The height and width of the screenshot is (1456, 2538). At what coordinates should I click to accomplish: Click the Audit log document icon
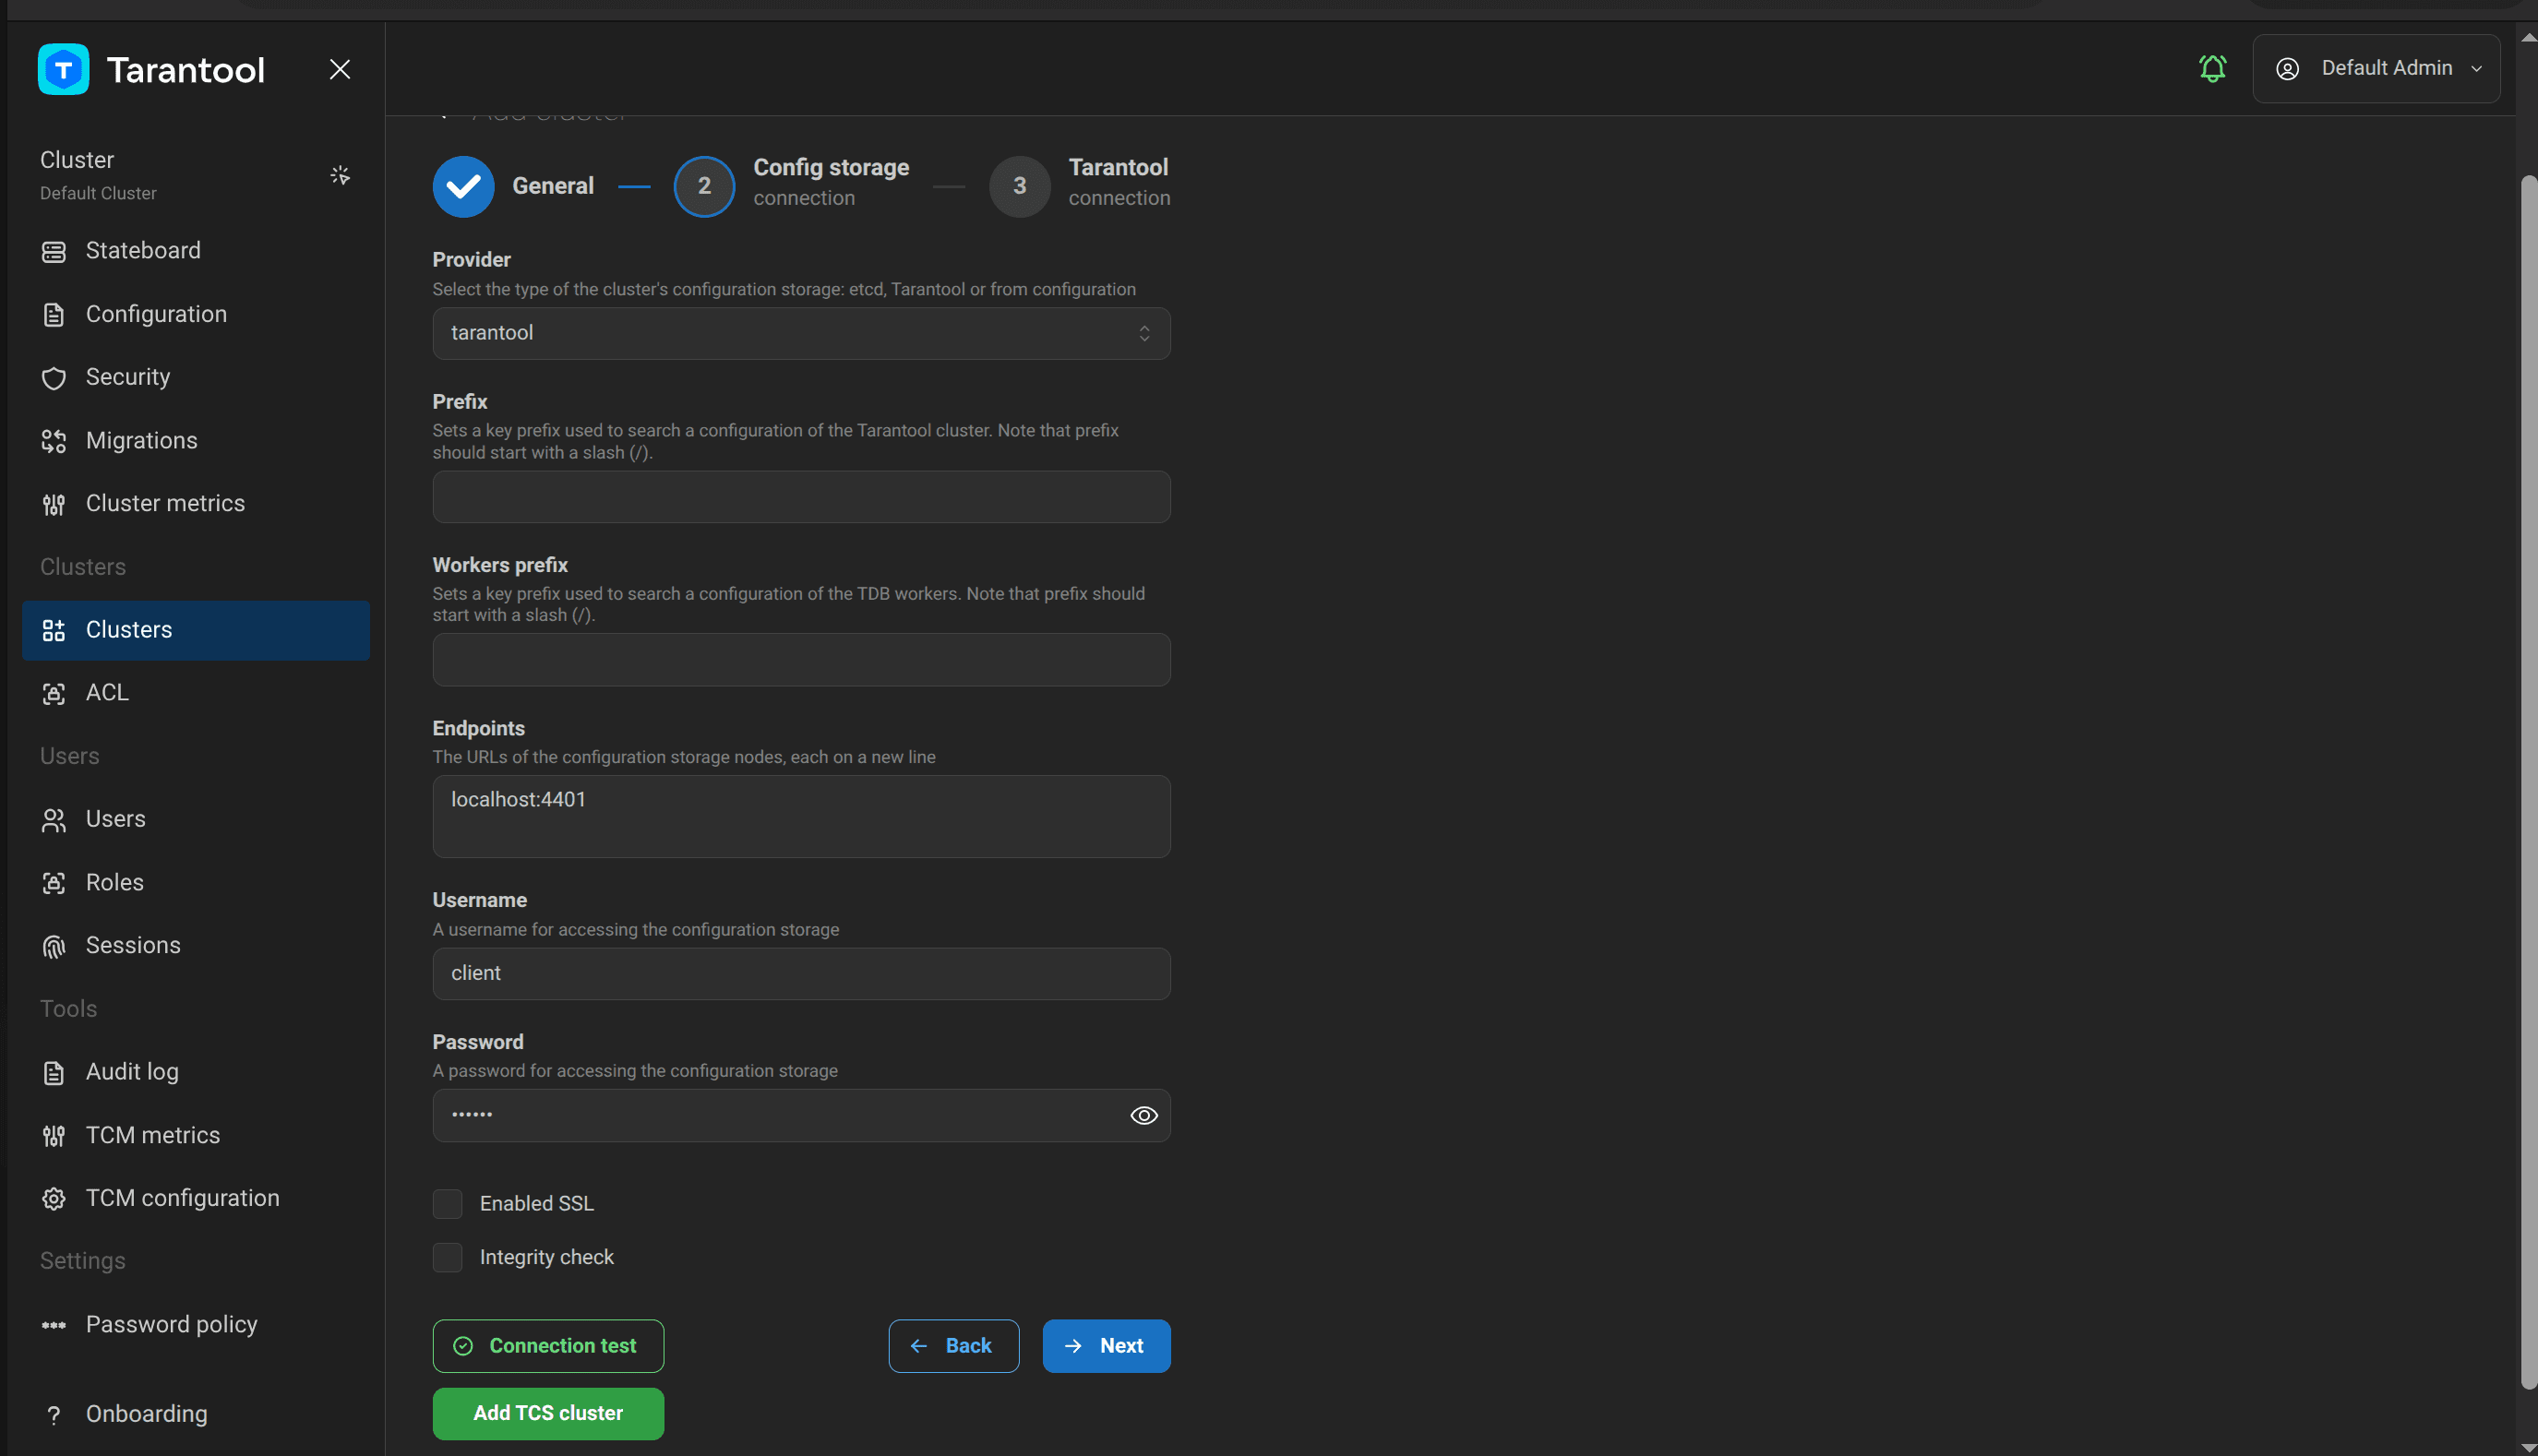coord(54,1072)
